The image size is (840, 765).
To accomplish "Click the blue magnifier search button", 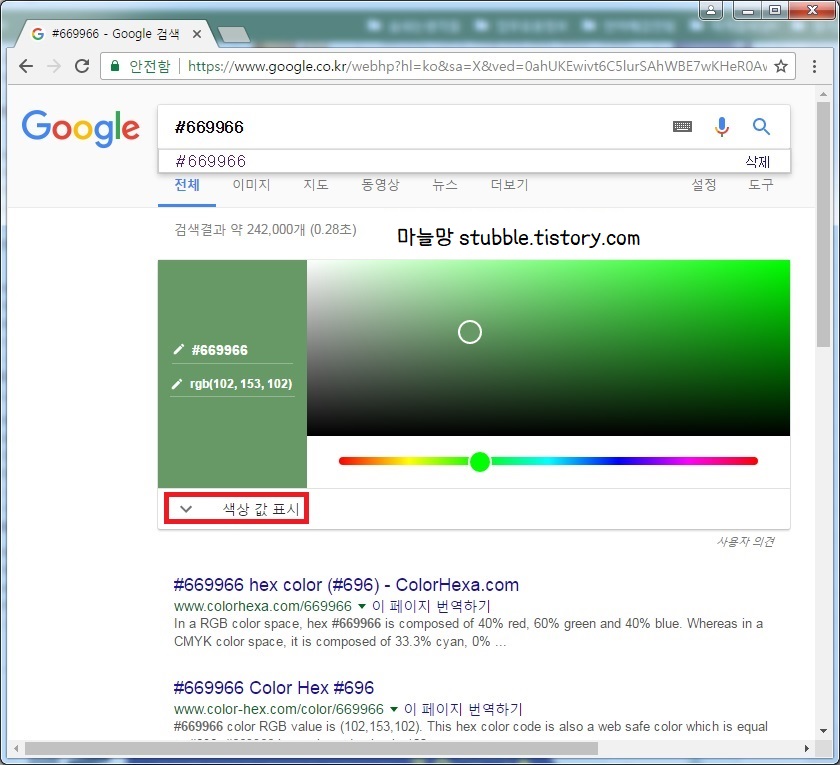I will [x=761, y=127].
